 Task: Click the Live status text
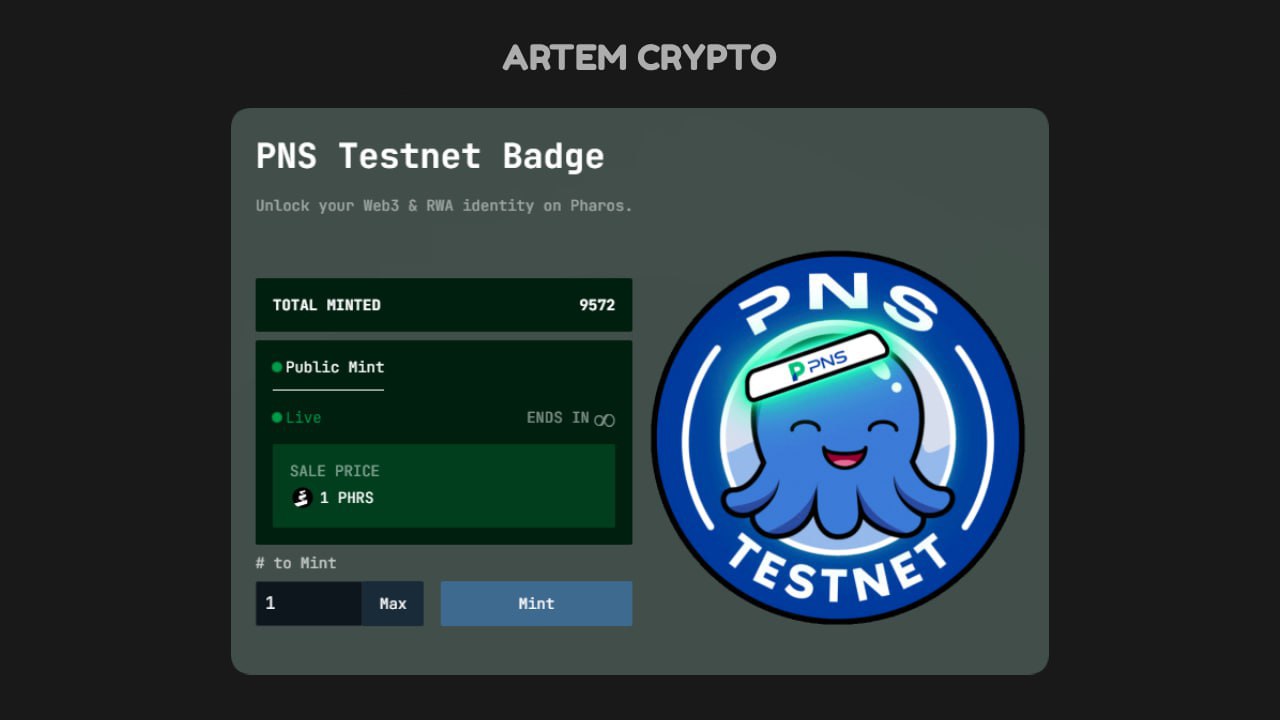coord(303,418)
